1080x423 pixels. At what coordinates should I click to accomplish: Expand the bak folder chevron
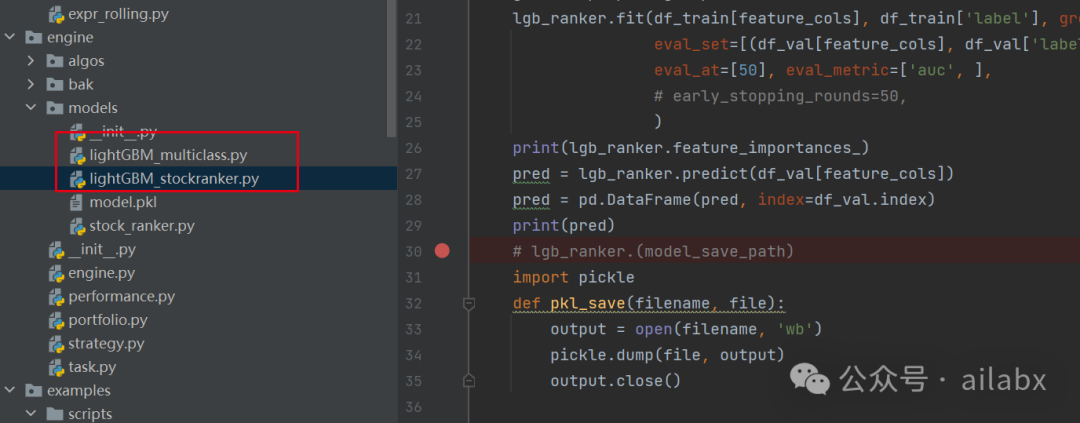30,85
